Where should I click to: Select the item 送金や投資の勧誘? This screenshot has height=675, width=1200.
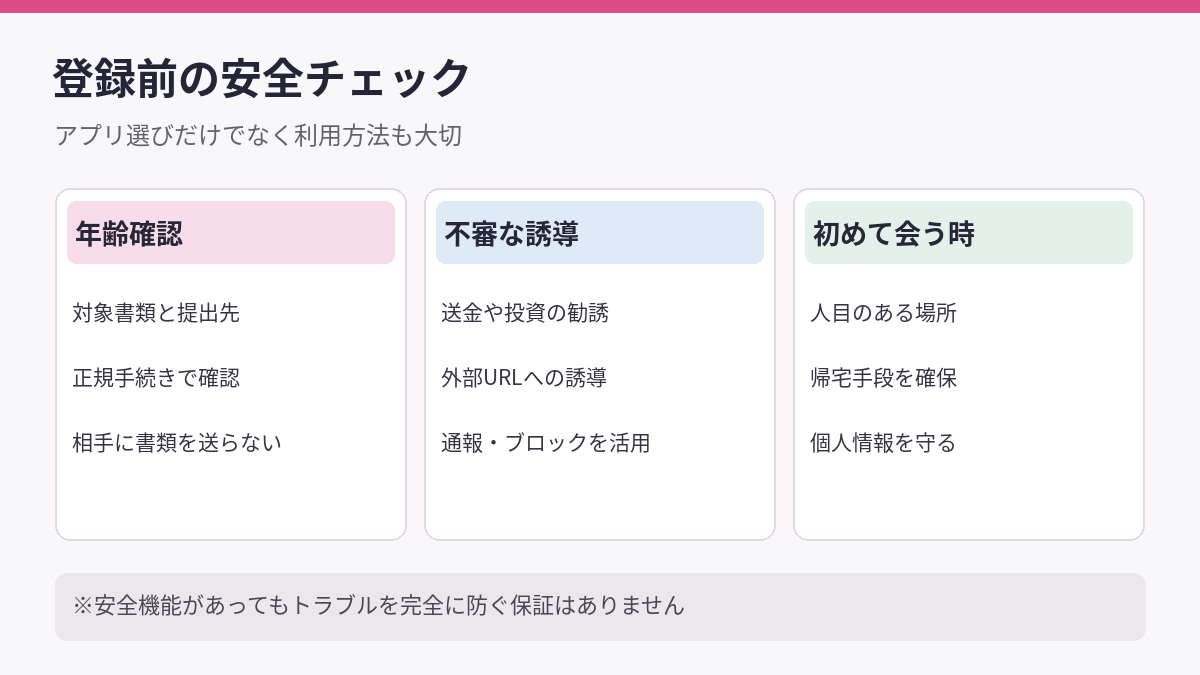[x=525, y=313]
